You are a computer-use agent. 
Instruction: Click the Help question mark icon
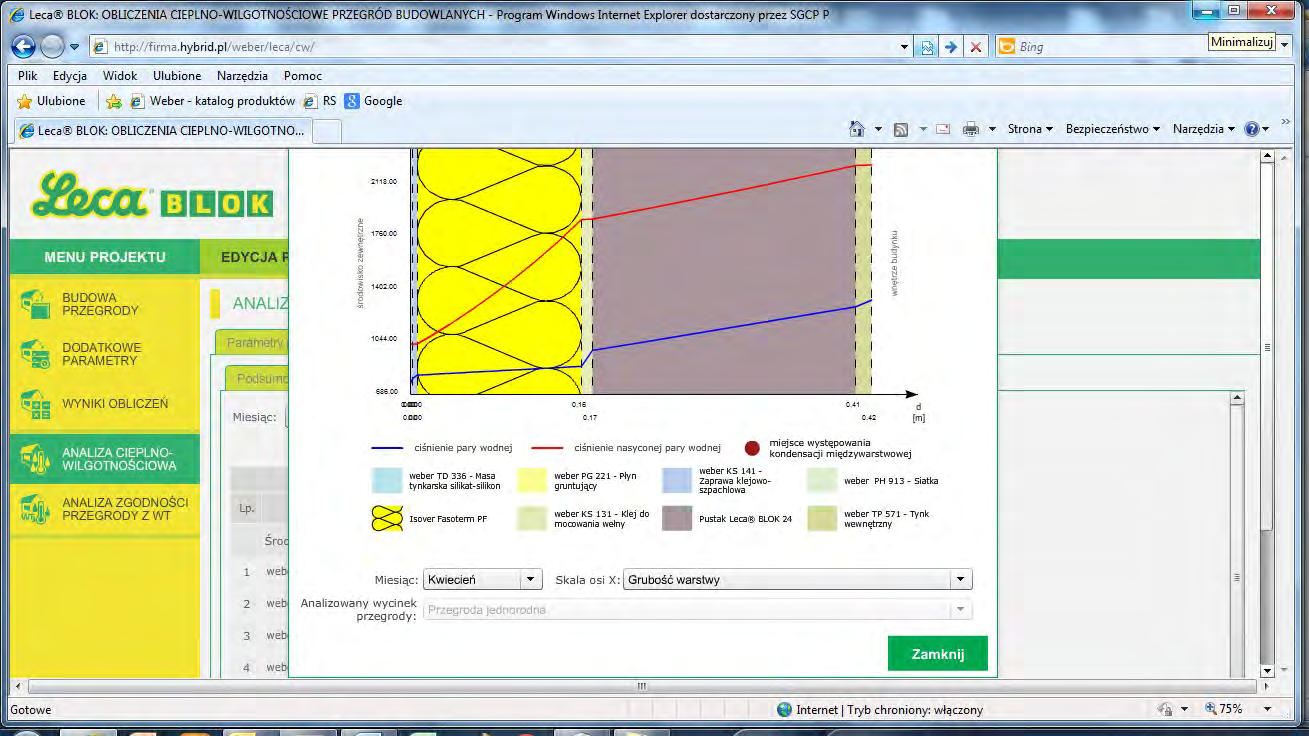[1250, 129]
